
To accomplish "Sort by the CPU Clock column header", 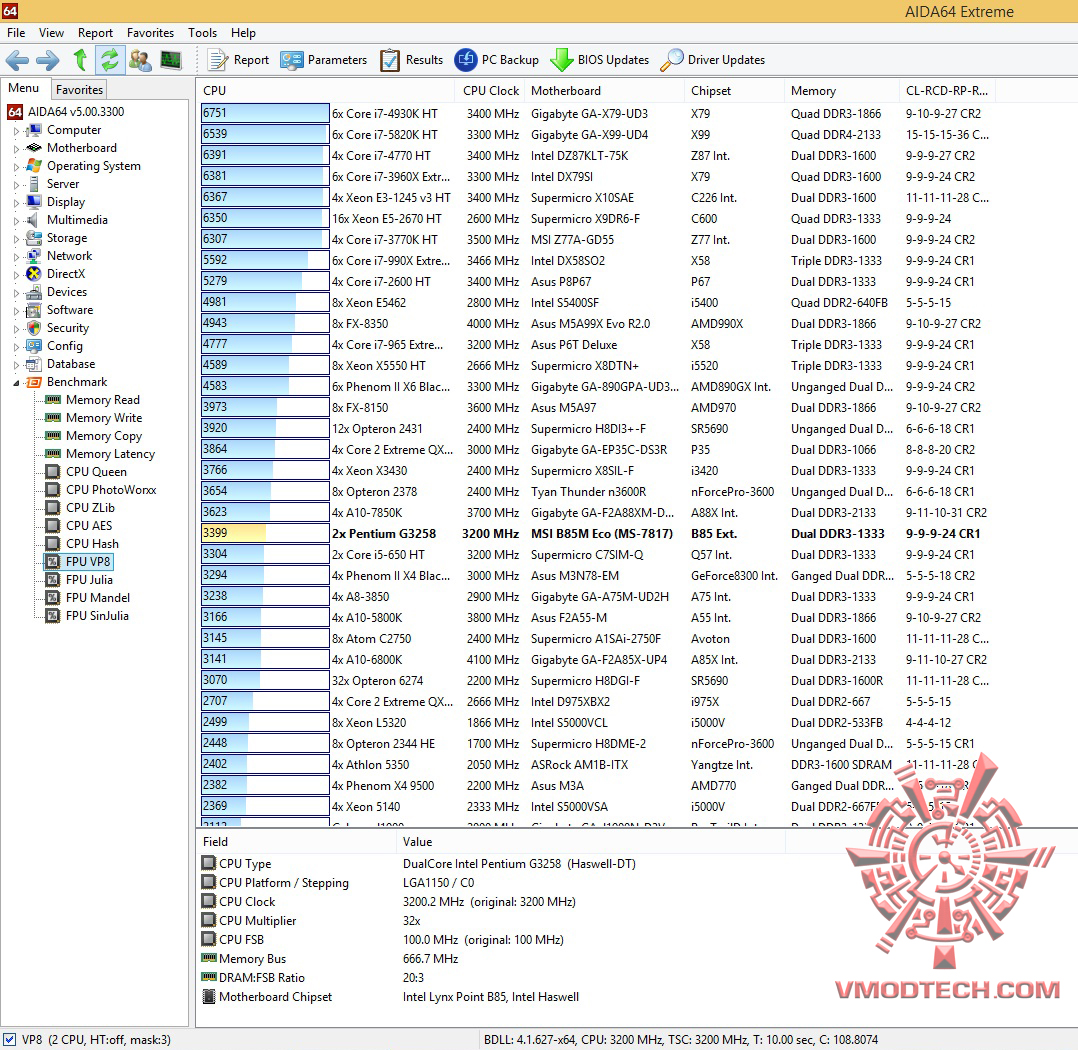I will click(490, 91).
